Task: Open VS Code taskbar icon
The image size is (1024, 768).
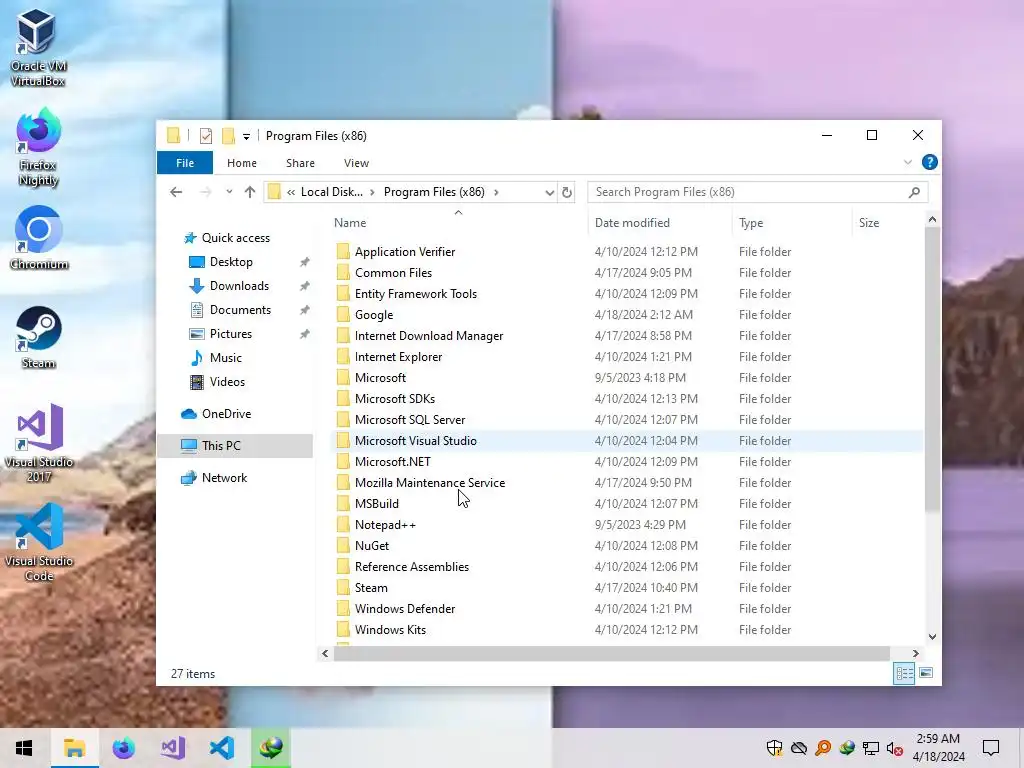Action: click(x=222, y=748)
